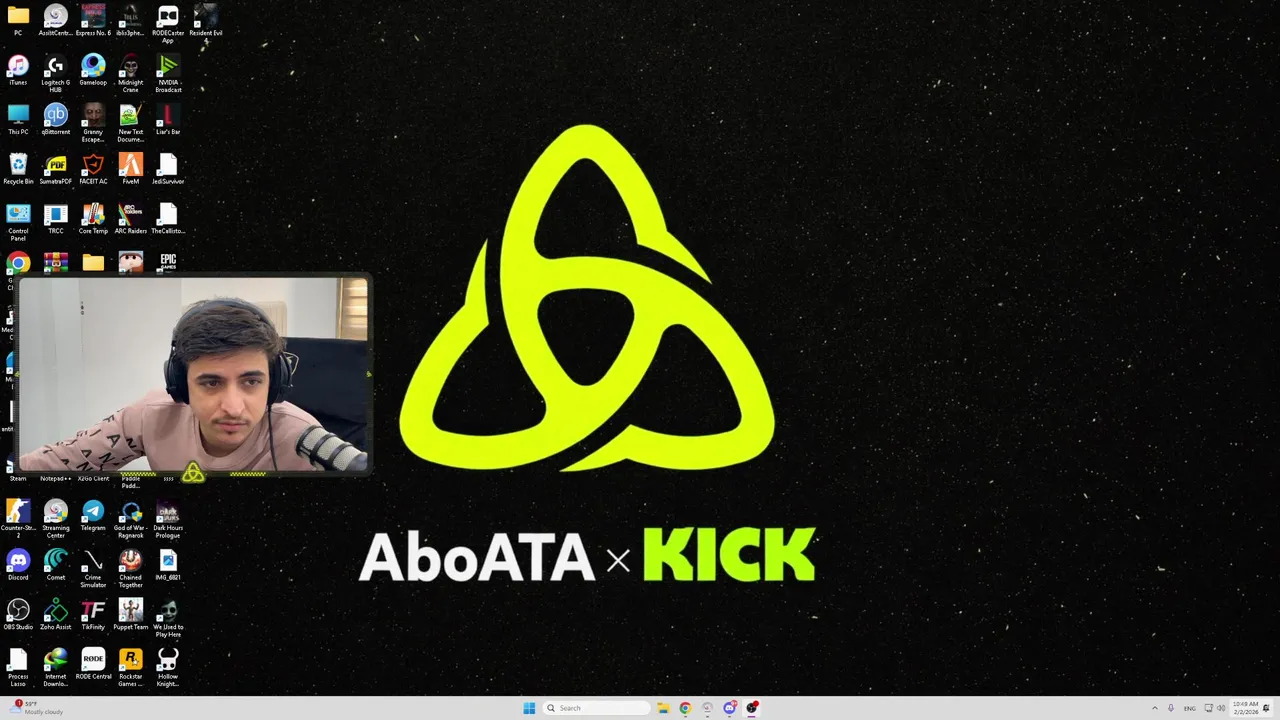This screenshot has width=1280, height=720.
Task: Open the Windows Start menu
Action: click(x=529, y=708)
